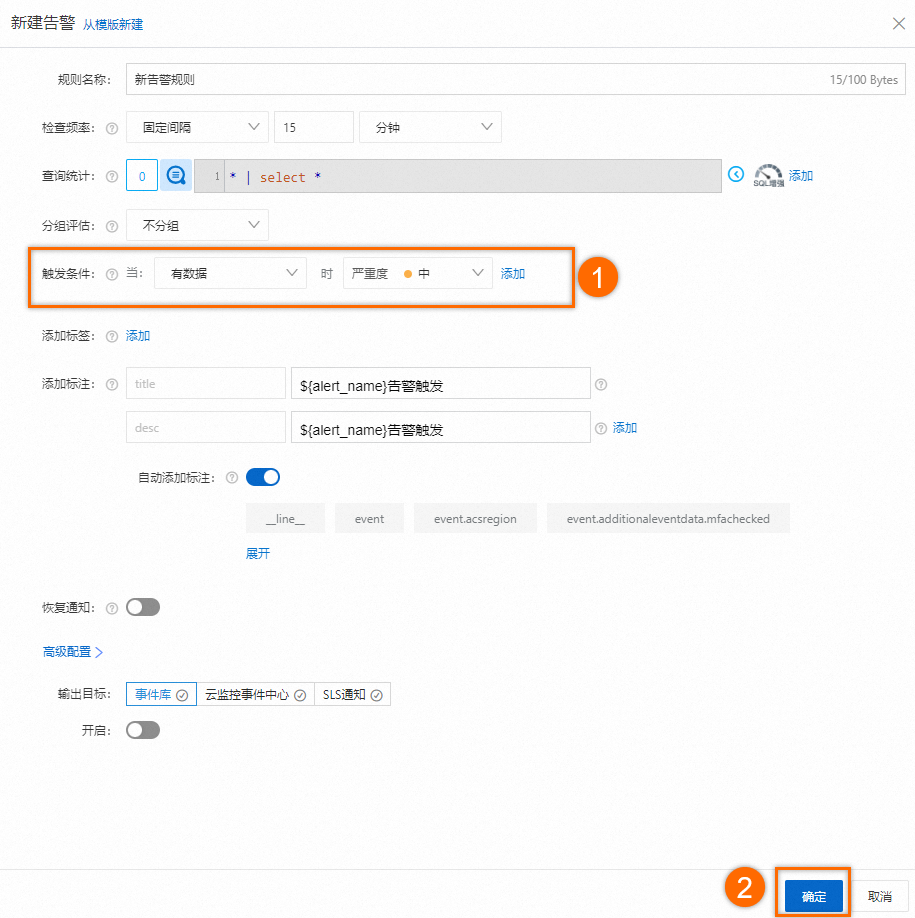Click help icon next to 自动添加标注
Screen dimensions: 915x918
tap(232, 478)
